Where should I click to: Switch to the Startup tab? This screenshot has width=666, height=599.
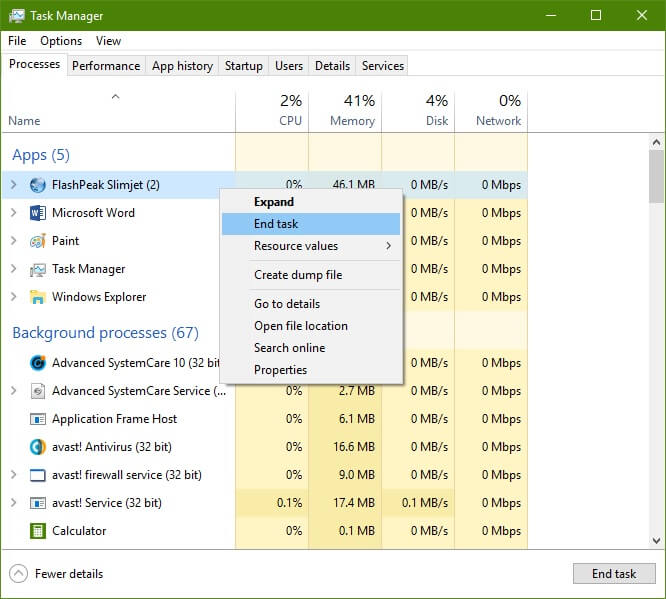coord(243,66)
